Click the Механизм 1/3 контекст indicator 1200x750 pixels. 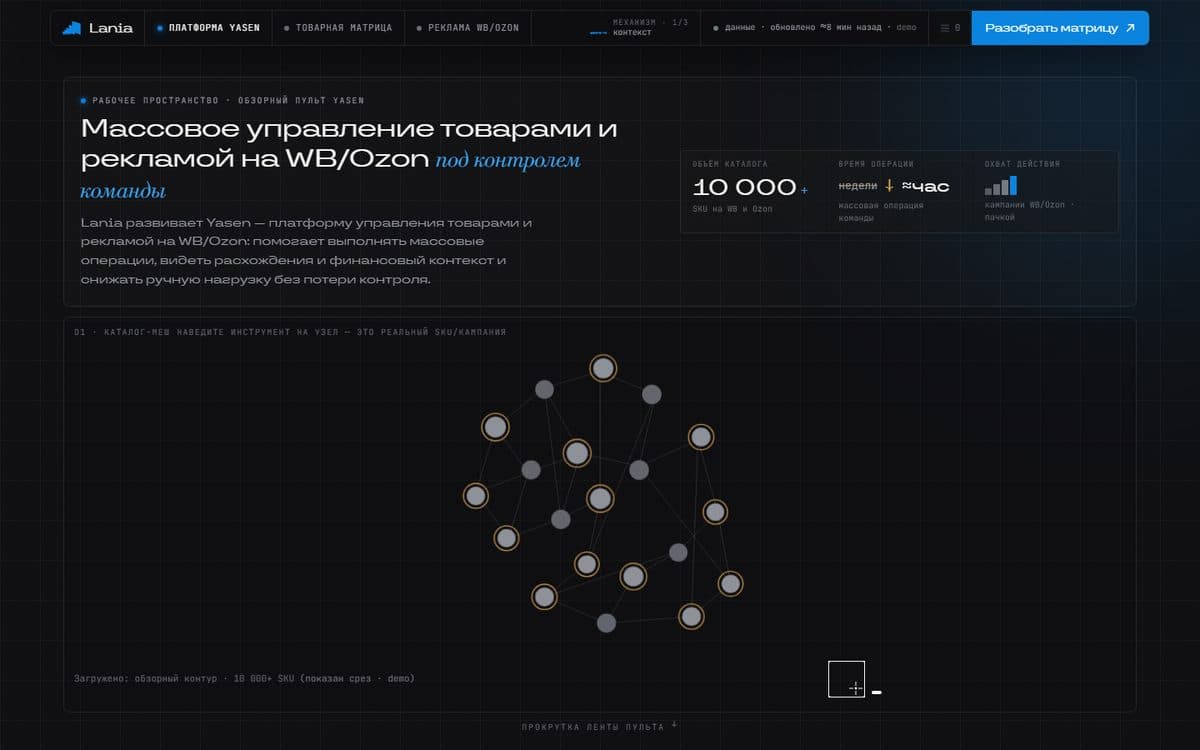[638, 27]
